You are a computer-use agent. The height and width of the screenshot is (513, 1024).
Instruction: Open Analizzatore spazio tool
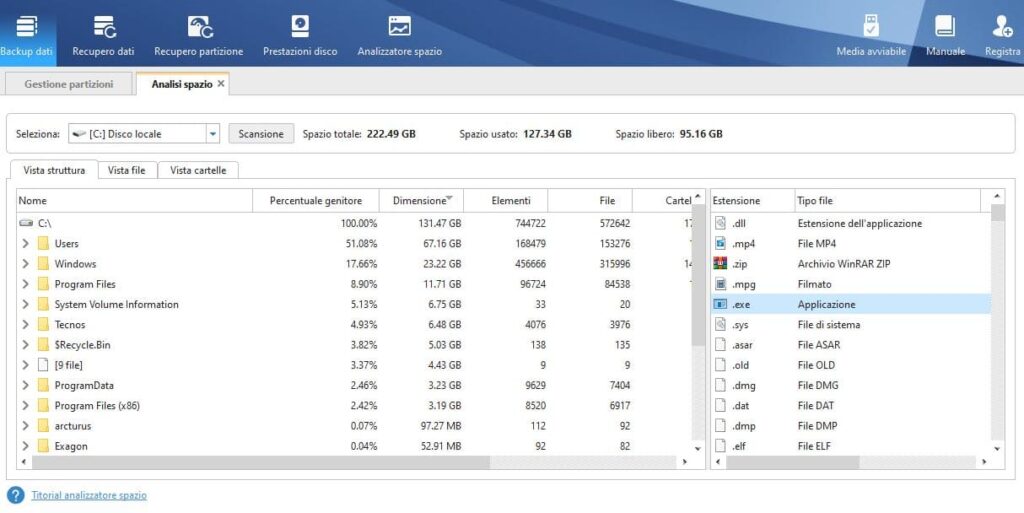click(x=399, y=35)
